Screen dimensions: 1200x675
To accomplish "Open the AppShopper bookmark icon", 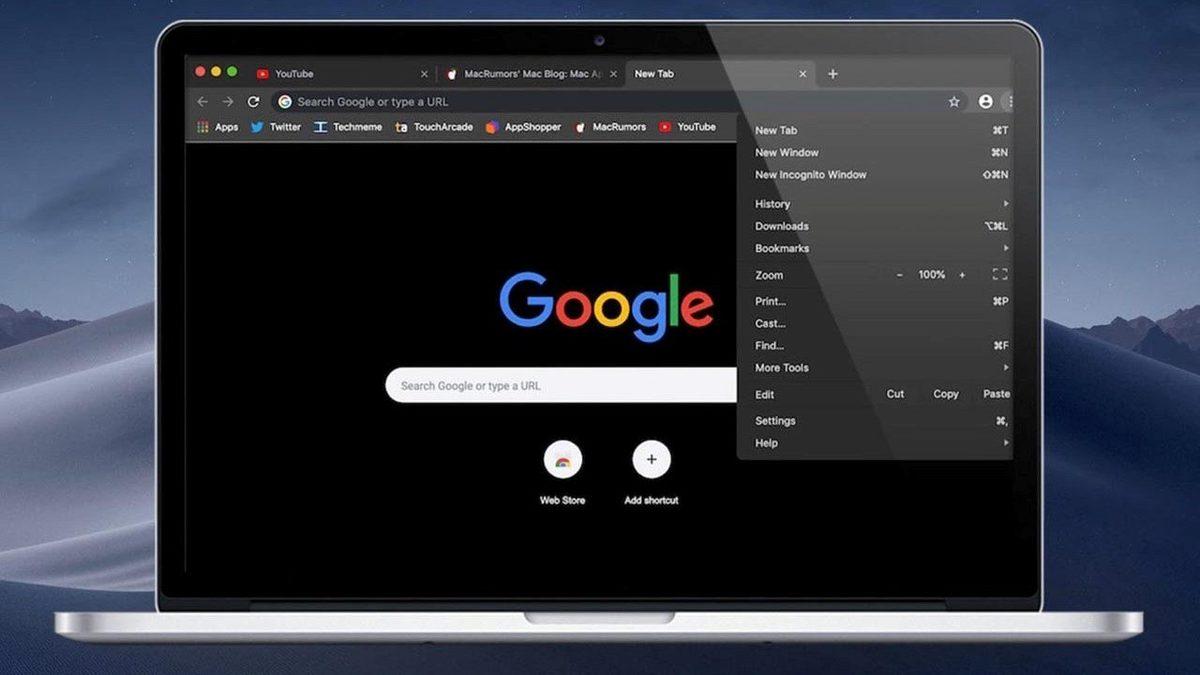I will point(493,127).
